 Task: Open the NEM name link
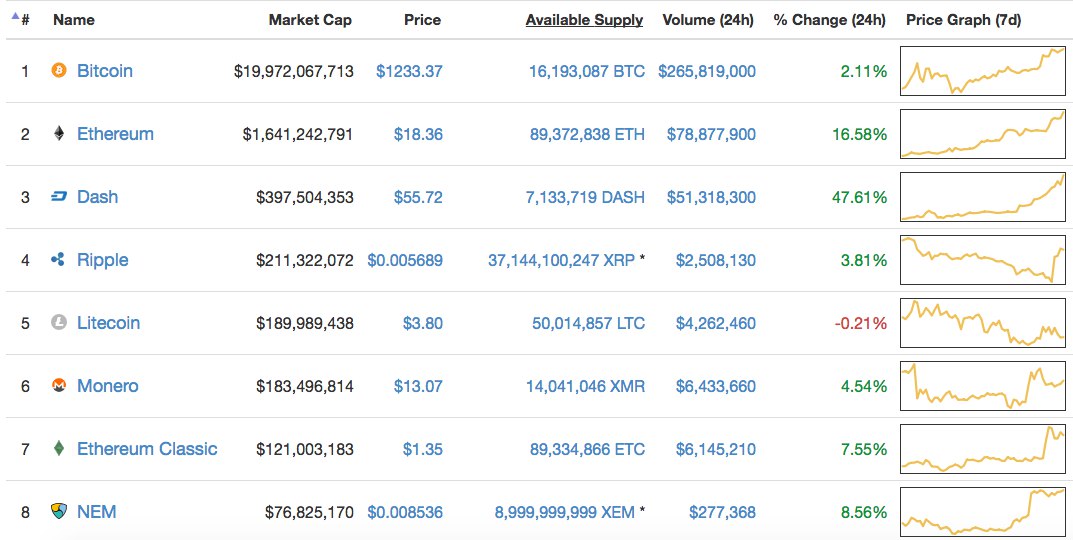[x=96, y=511]
